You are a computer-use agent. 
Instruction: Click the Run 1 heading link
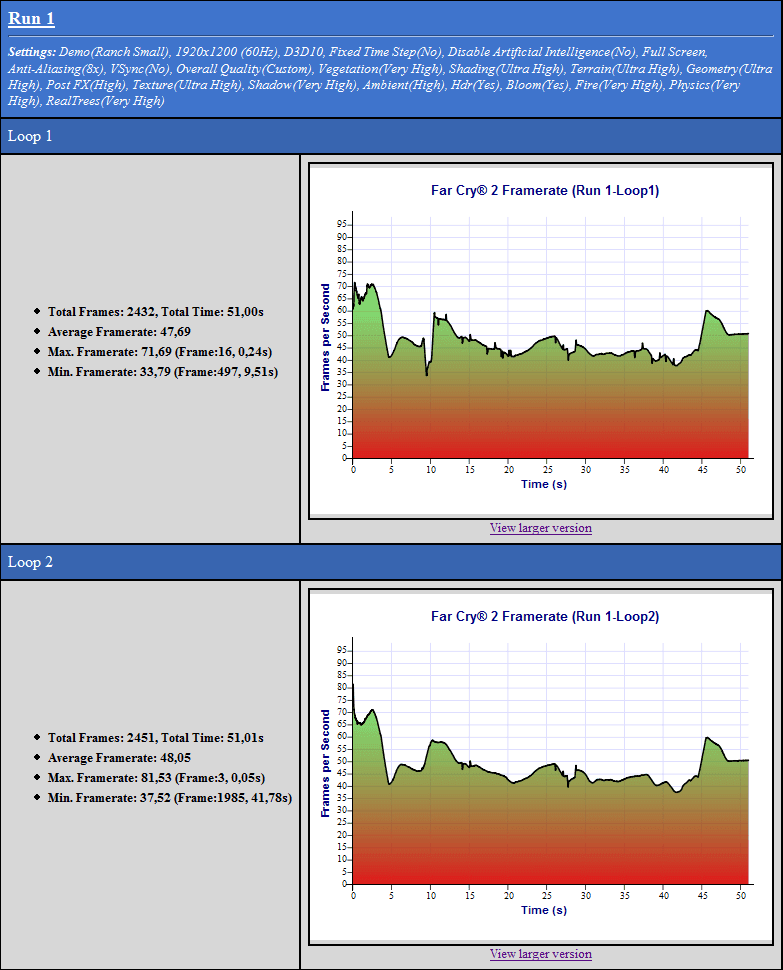[x=32, y=19]
